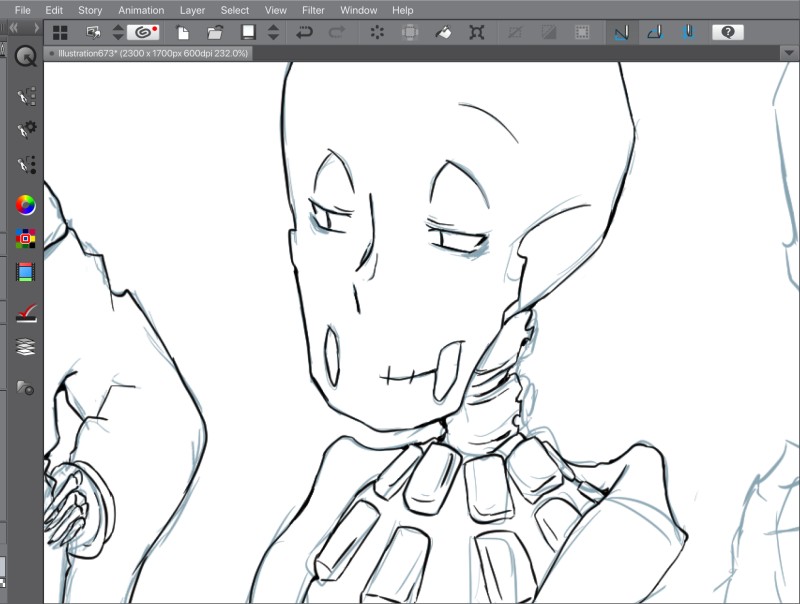This screenshot has width=800, height=604.
Task: Open the Select menu
Action: click(x=235, y=10)
